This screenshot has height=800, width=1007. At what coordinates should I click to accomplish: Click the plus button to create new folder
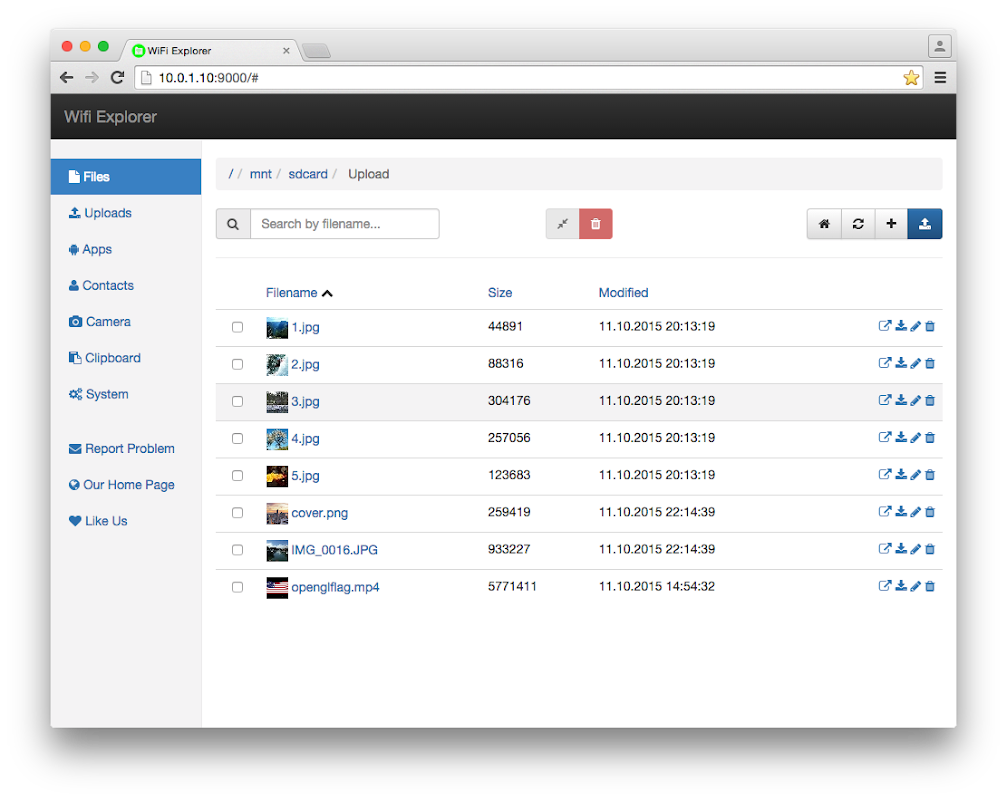tap(891, 224)
